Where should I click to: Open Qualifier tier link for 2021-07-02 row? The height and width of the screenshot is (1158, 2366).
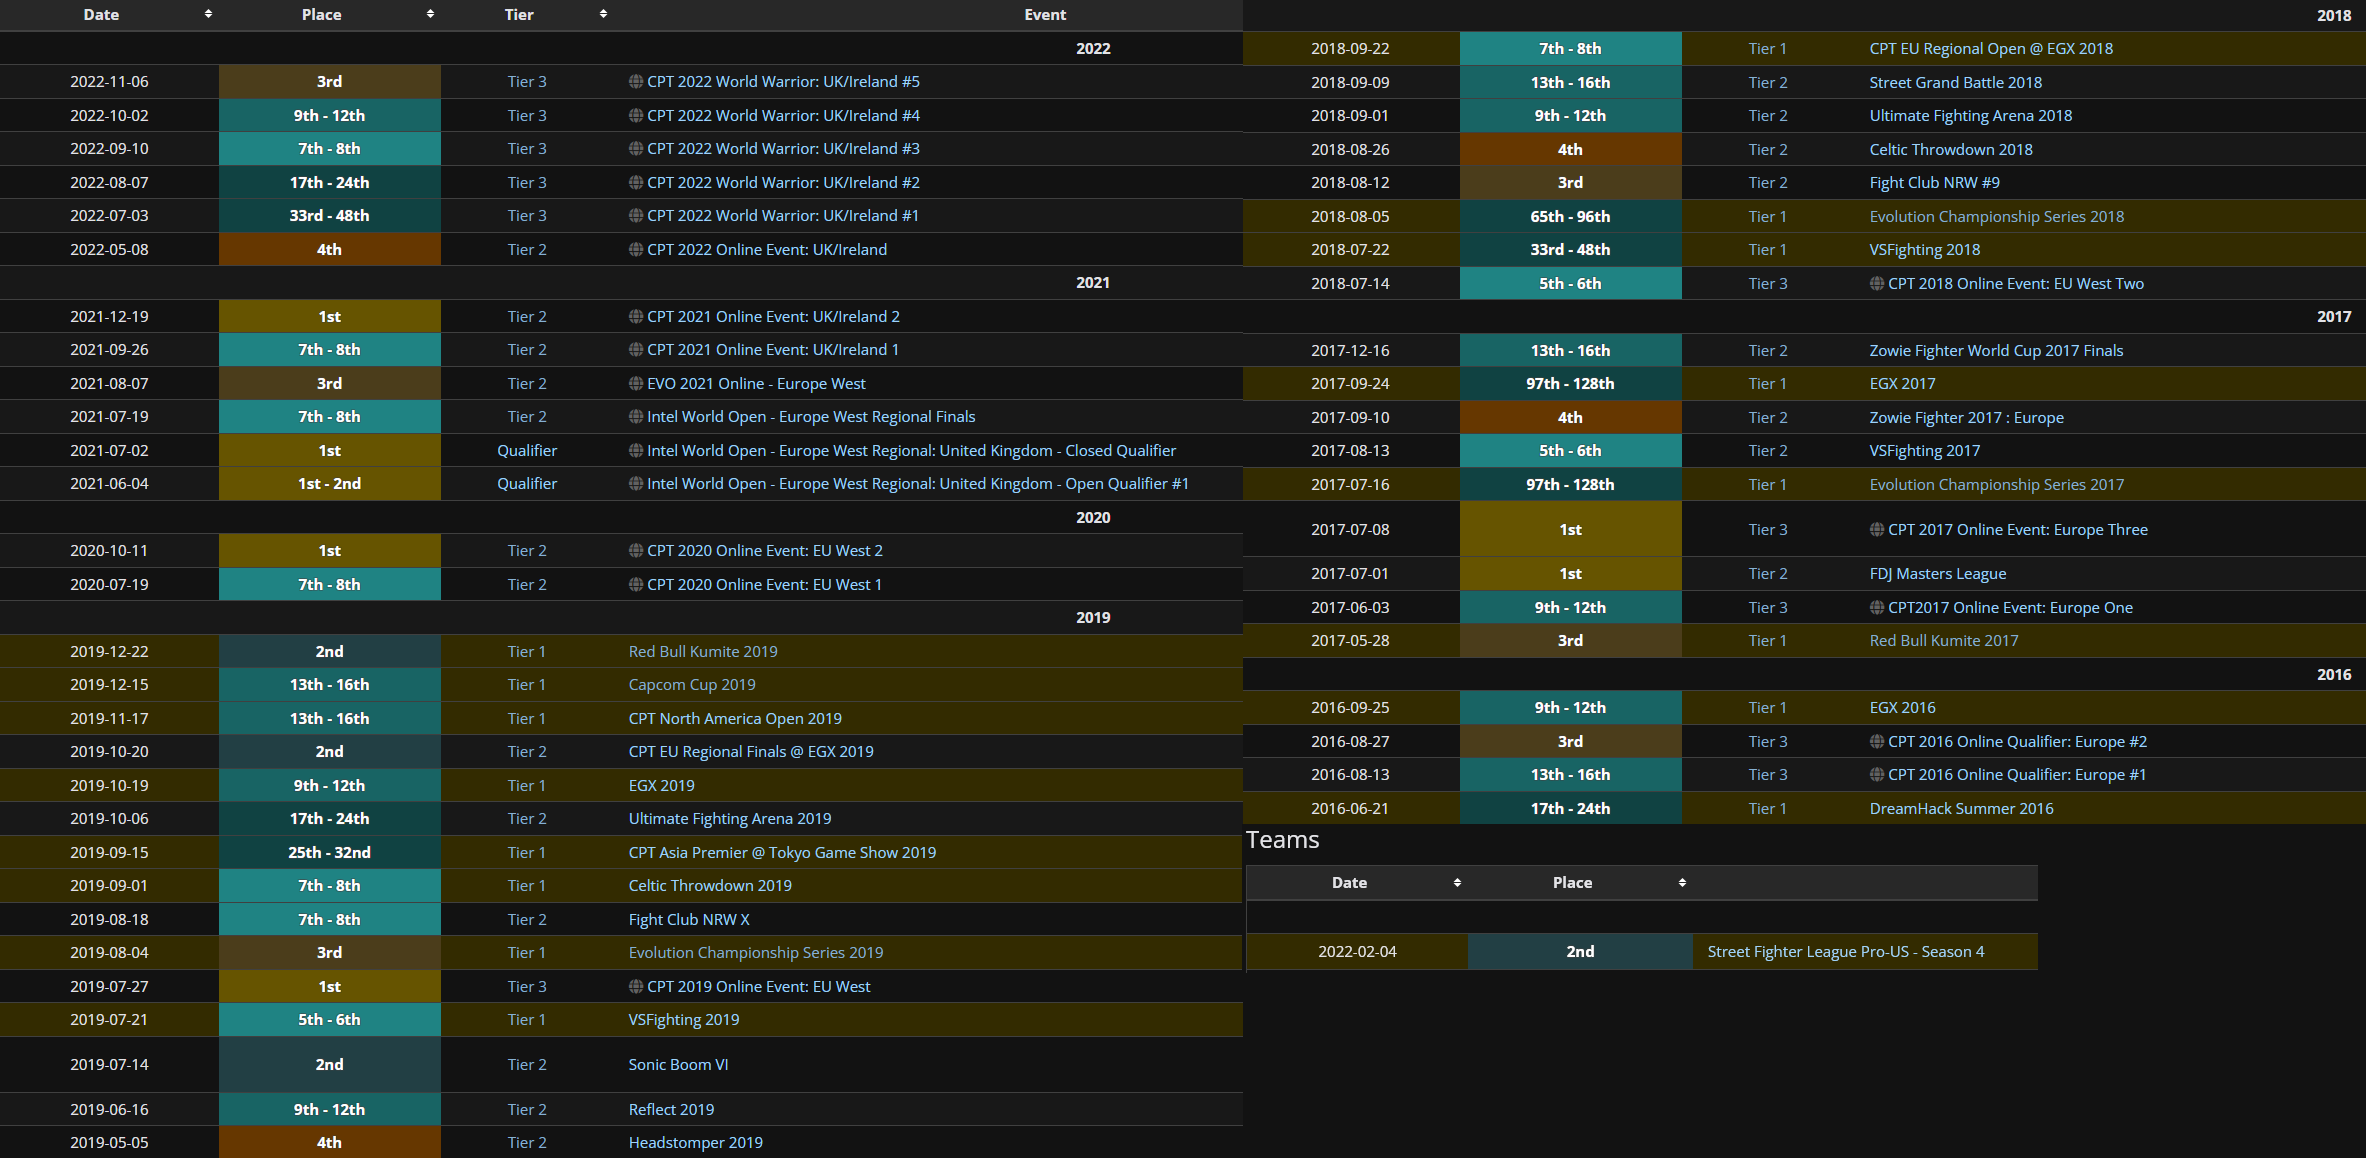click(527, 451)
